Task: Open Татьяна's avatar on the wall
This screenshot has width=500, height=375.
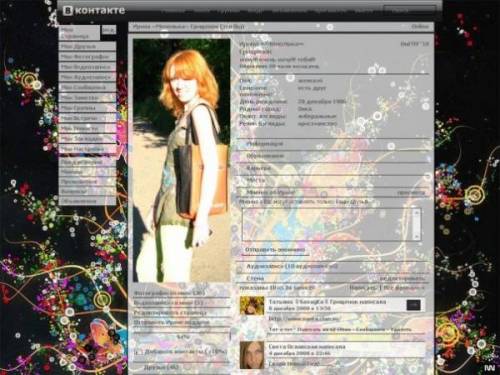Action: tap(252, 305)
